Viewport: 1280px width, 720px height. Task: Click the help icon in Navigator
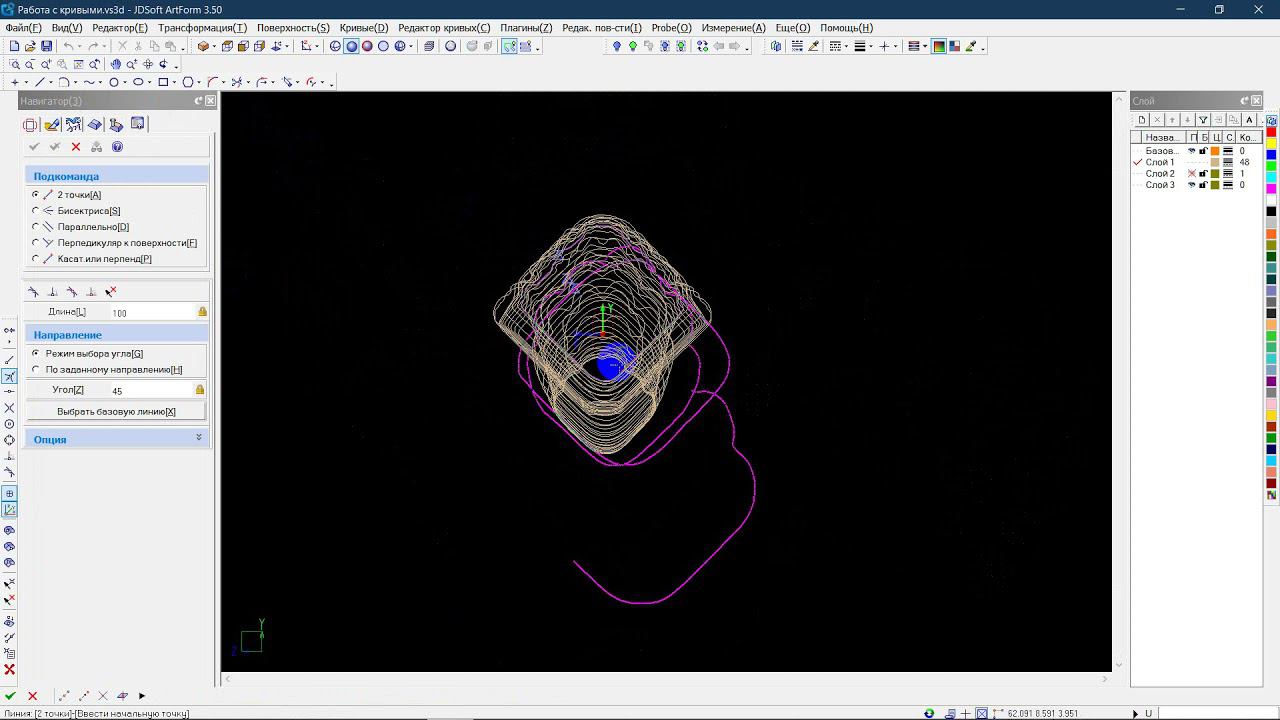117,147
